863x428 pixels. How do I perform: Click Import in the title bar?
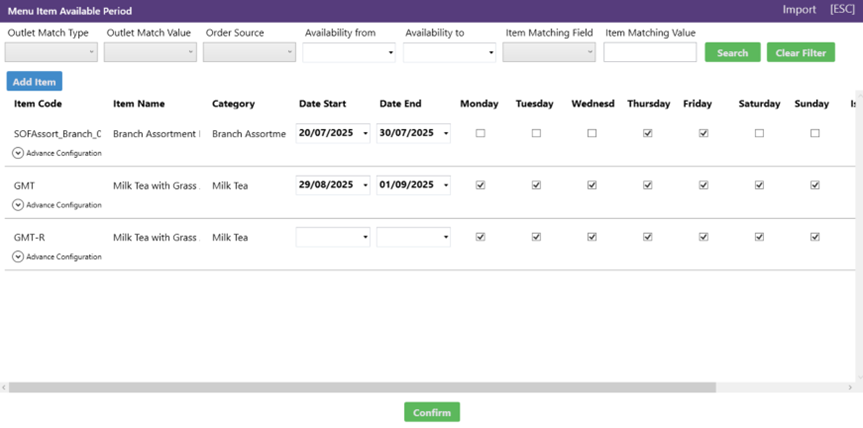[799, 10]
